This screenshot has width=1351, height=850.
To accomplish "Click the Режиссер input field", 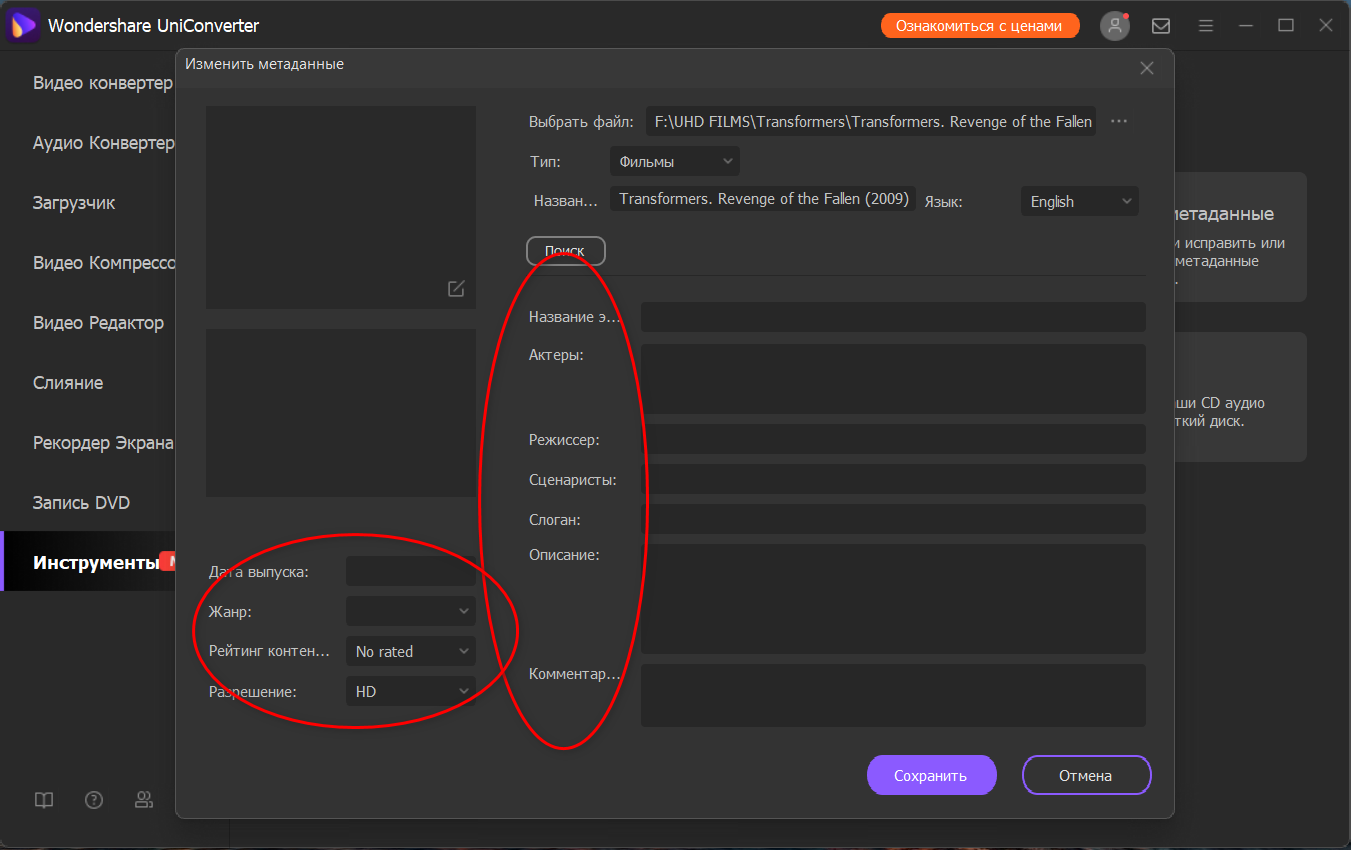I will click(x=893, y=439).
